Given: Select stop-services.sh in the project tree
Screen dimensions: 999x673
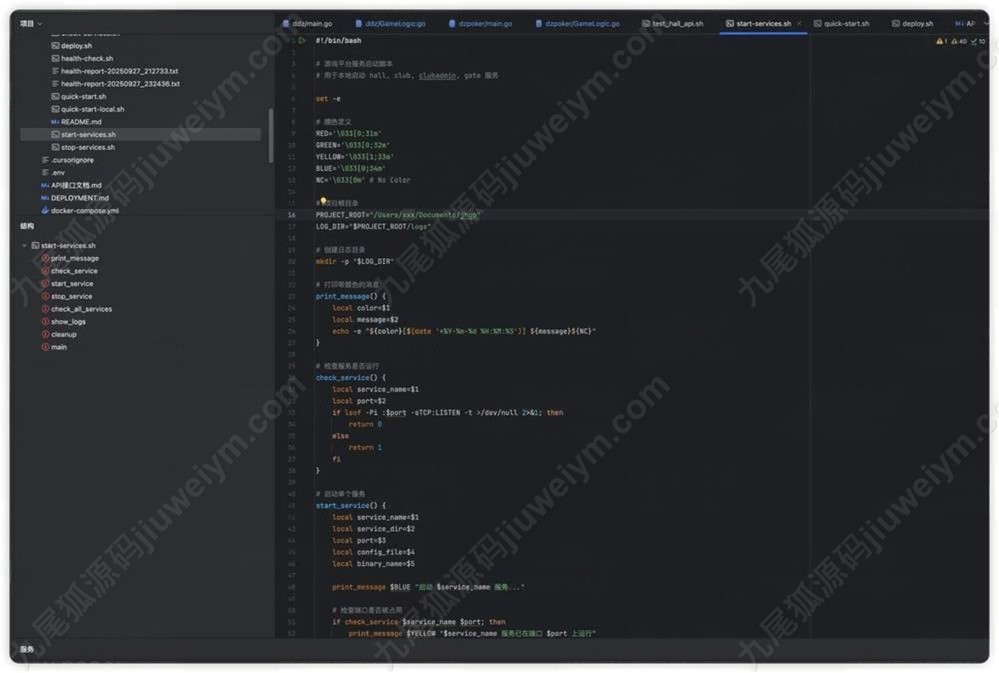Looking at the screenshot, I should (88, 147).
